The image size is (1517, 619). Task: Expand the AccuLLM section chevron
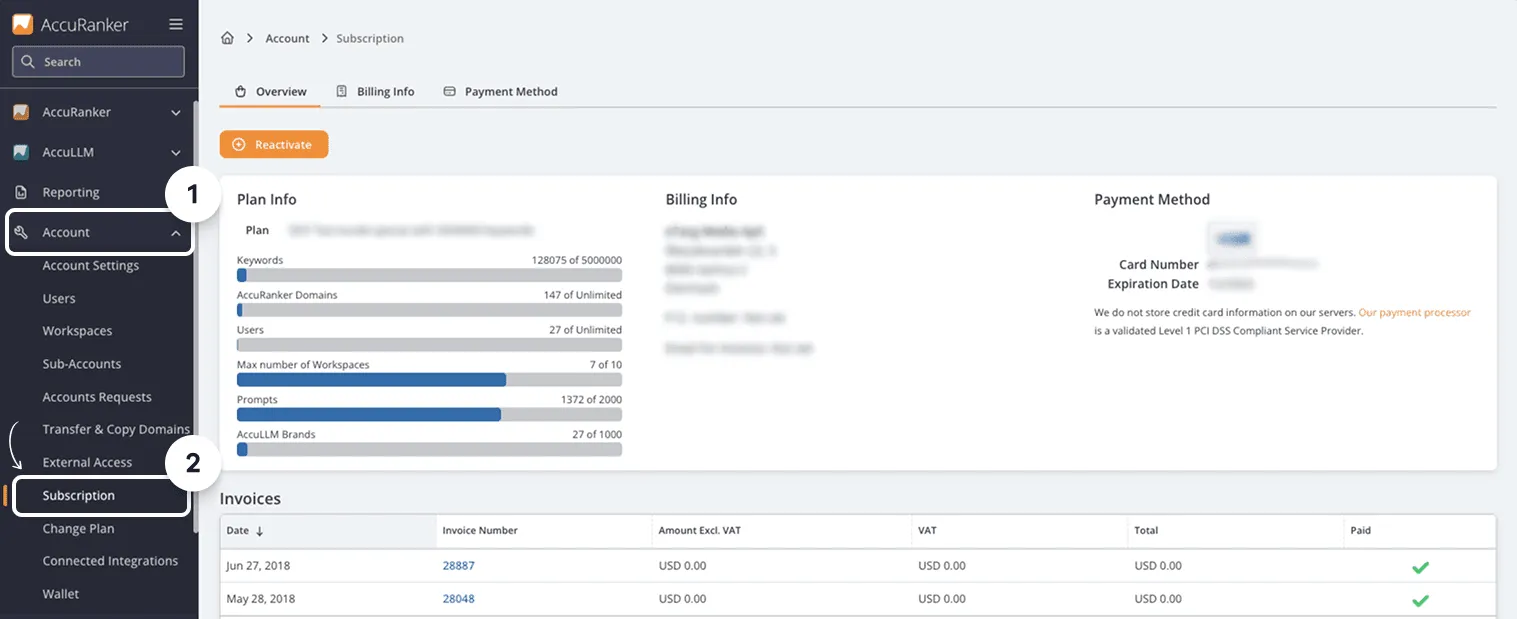[176, 152]
